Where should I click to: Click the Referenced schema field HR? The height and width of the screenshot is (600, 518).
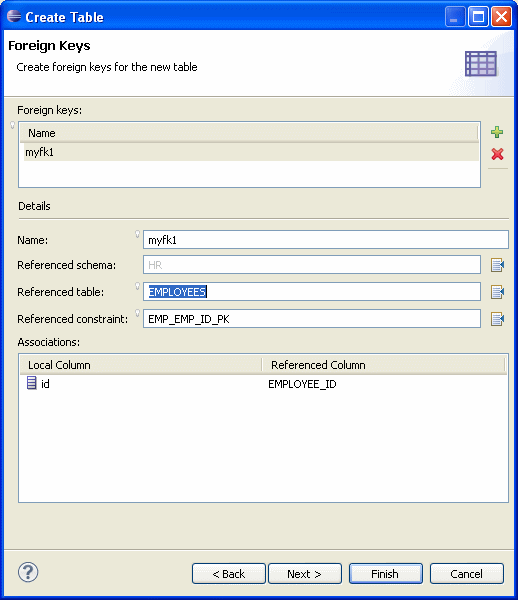[312, 265]
